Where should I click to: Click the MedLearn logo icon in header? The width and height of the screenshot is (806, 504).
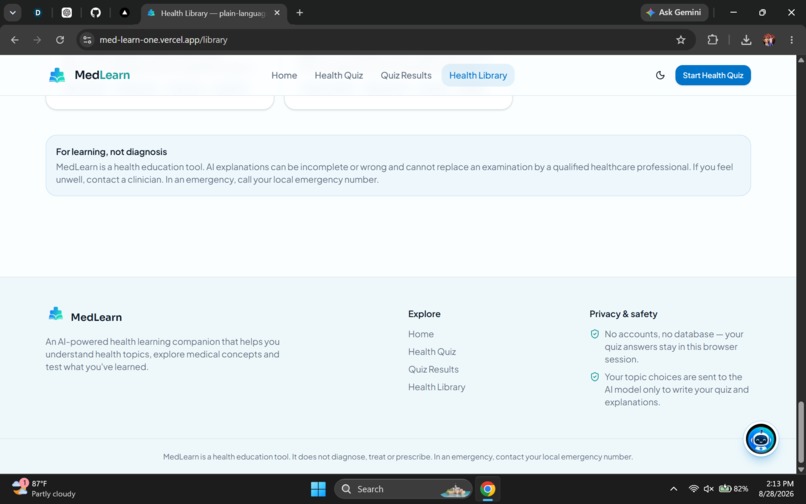click(57, 75)
